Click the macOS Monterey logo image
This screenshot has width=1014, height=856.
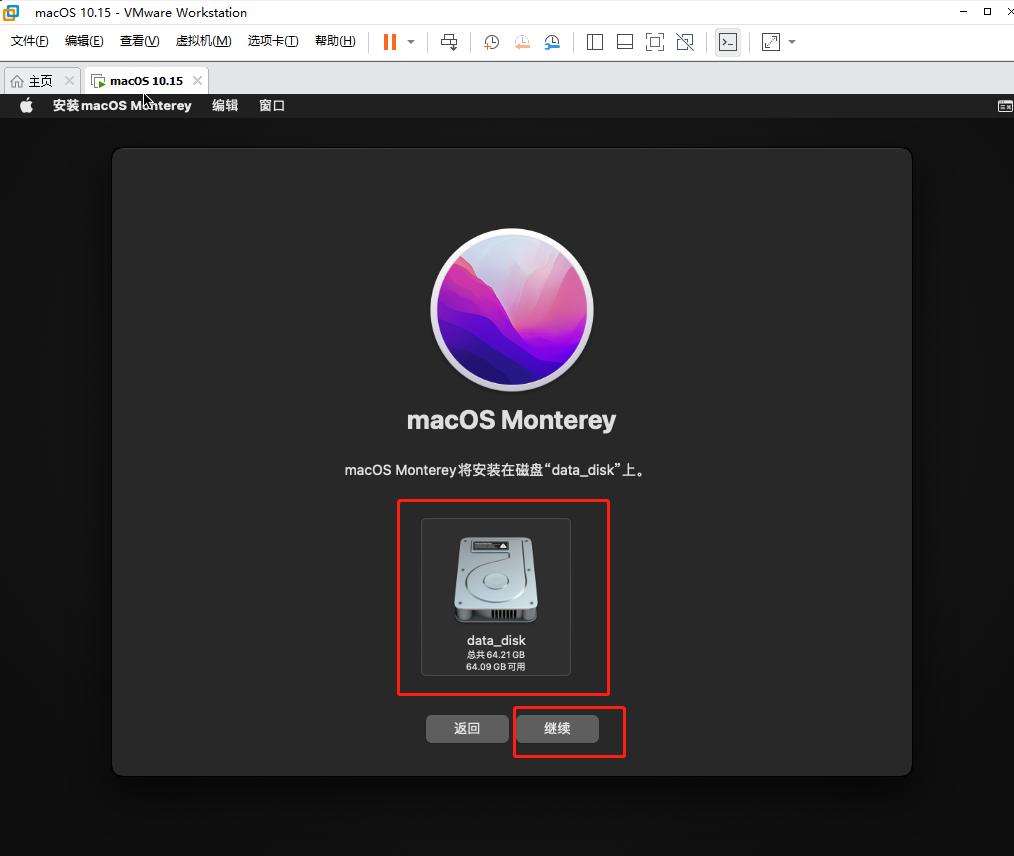[512, 310]
